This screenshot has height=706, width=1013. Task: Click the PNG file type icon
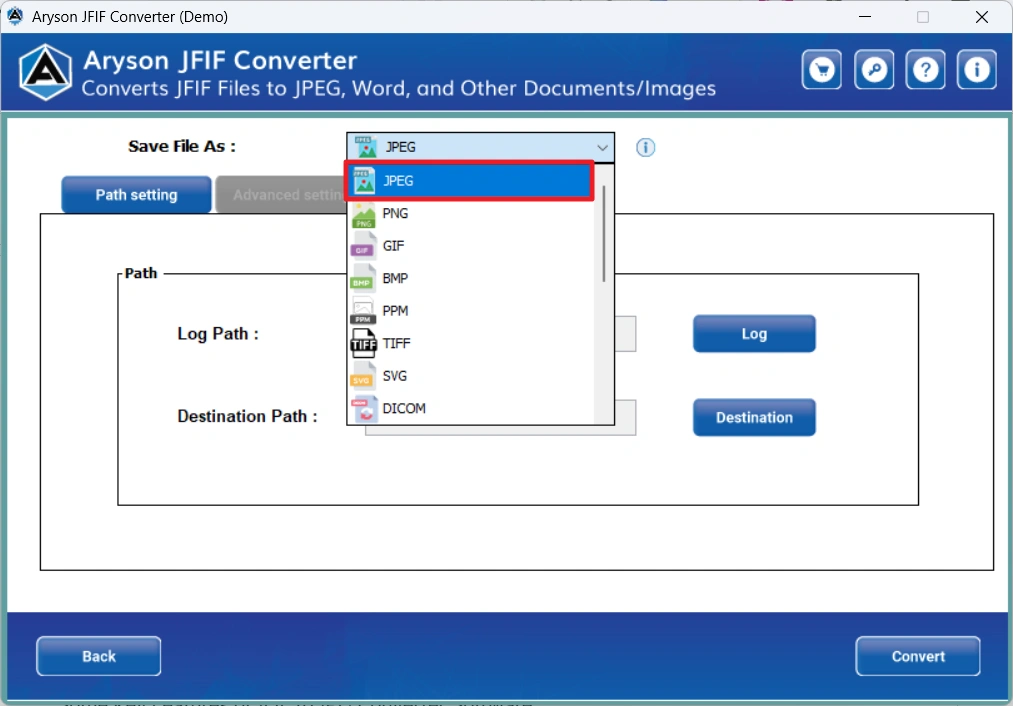point(364,214)
